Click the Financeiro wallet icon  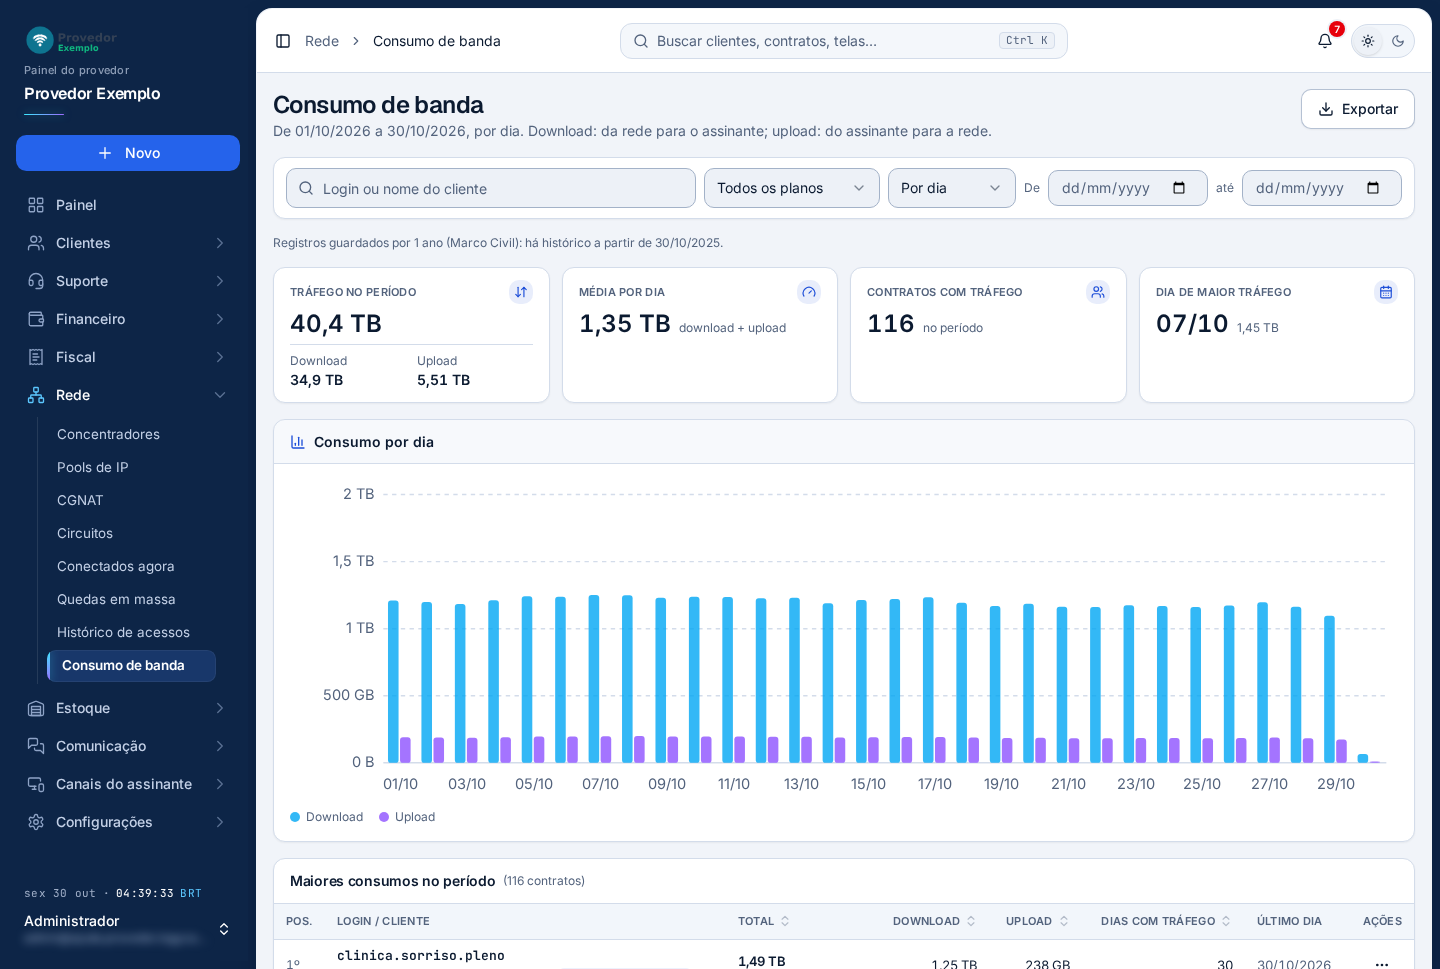click(36, 319)
